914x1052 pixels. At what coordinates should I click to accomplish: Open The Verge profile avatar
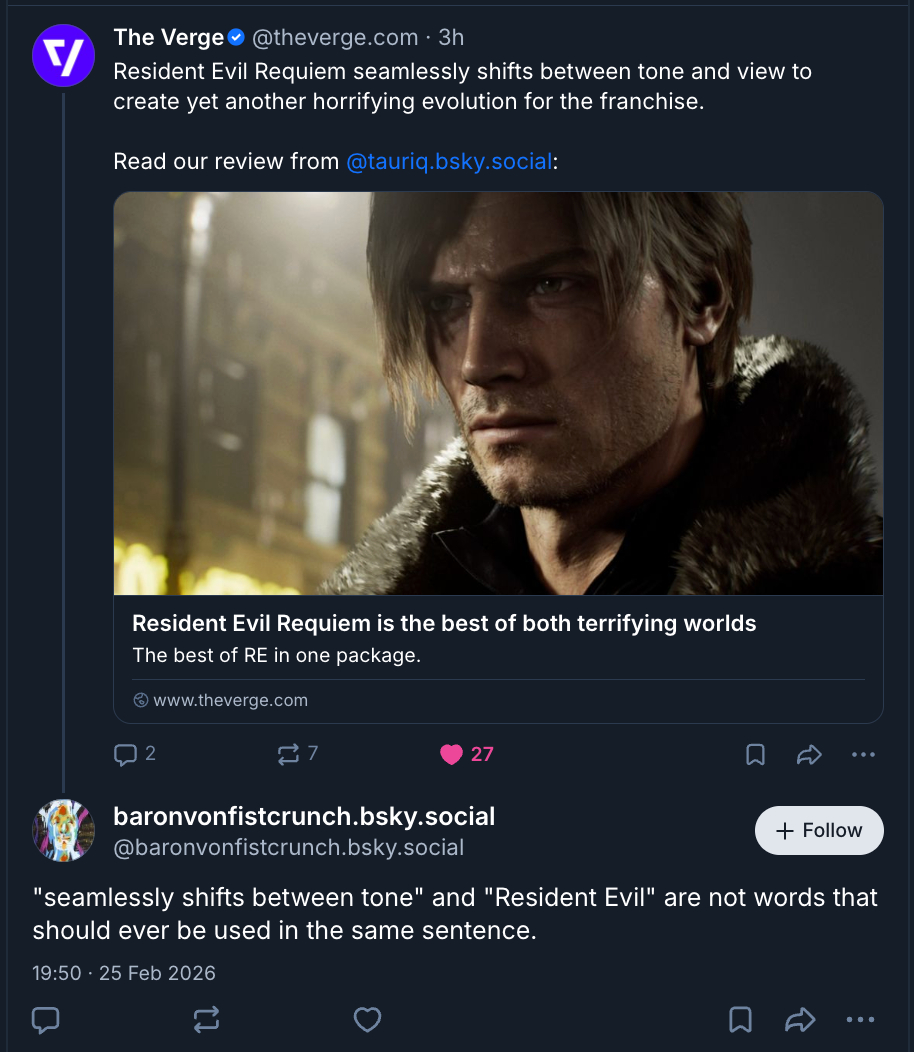tap(63, 54)
